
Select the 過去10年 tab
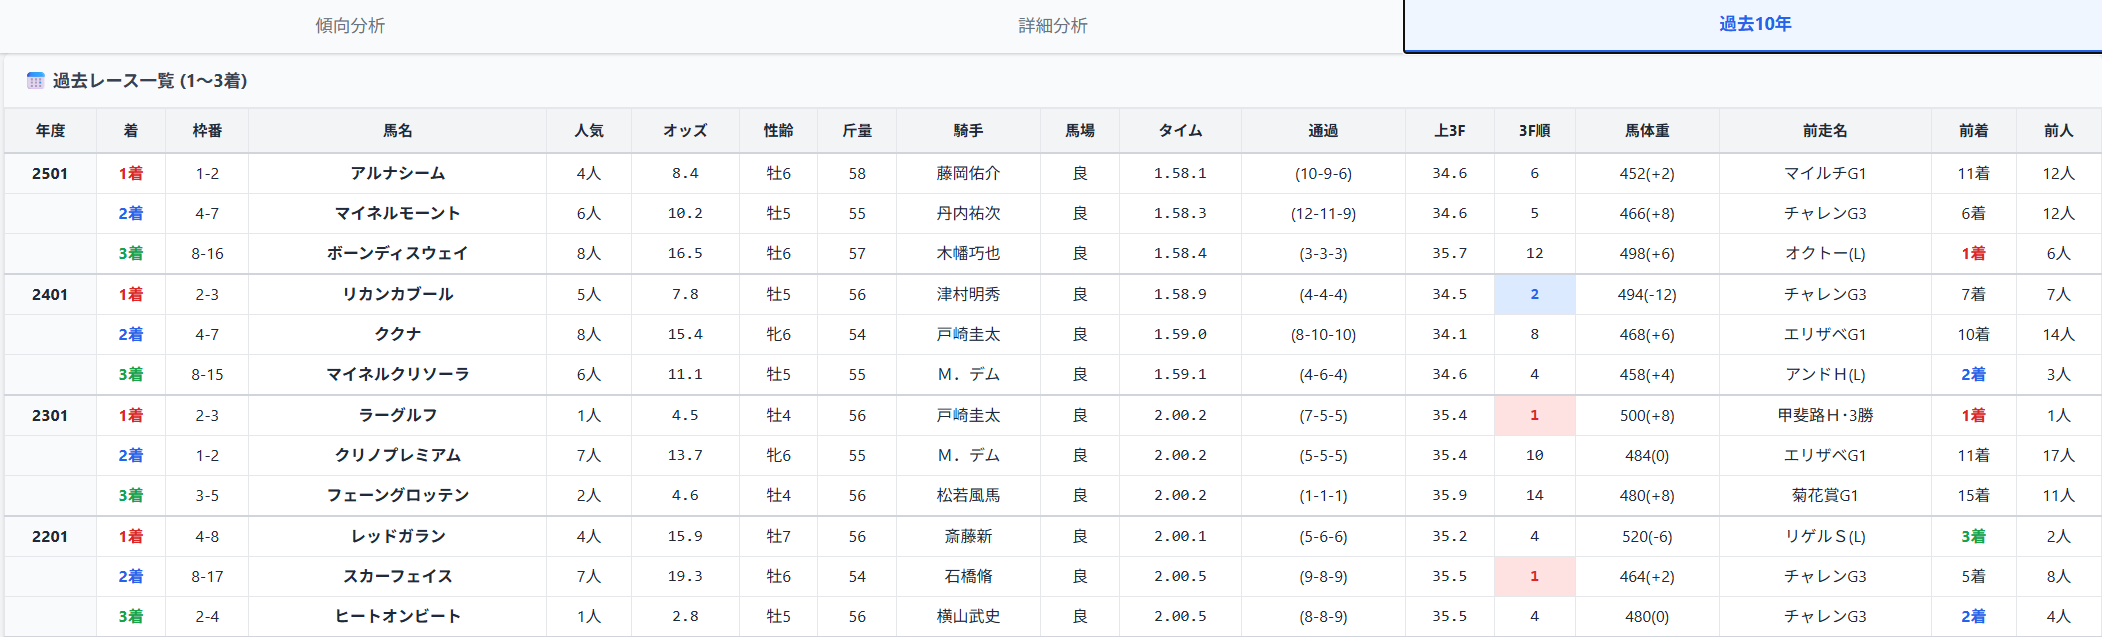click(1754, 25)
